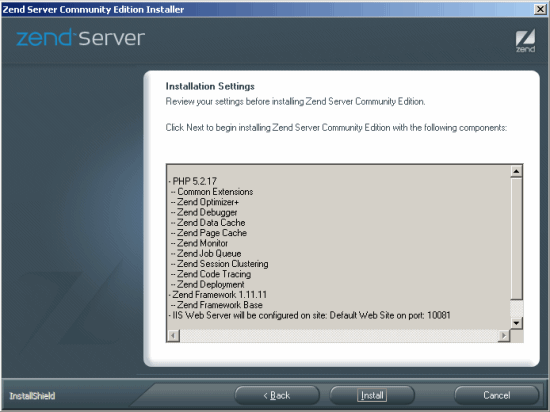Click the scroll up arrow in components list

point(516,171)
